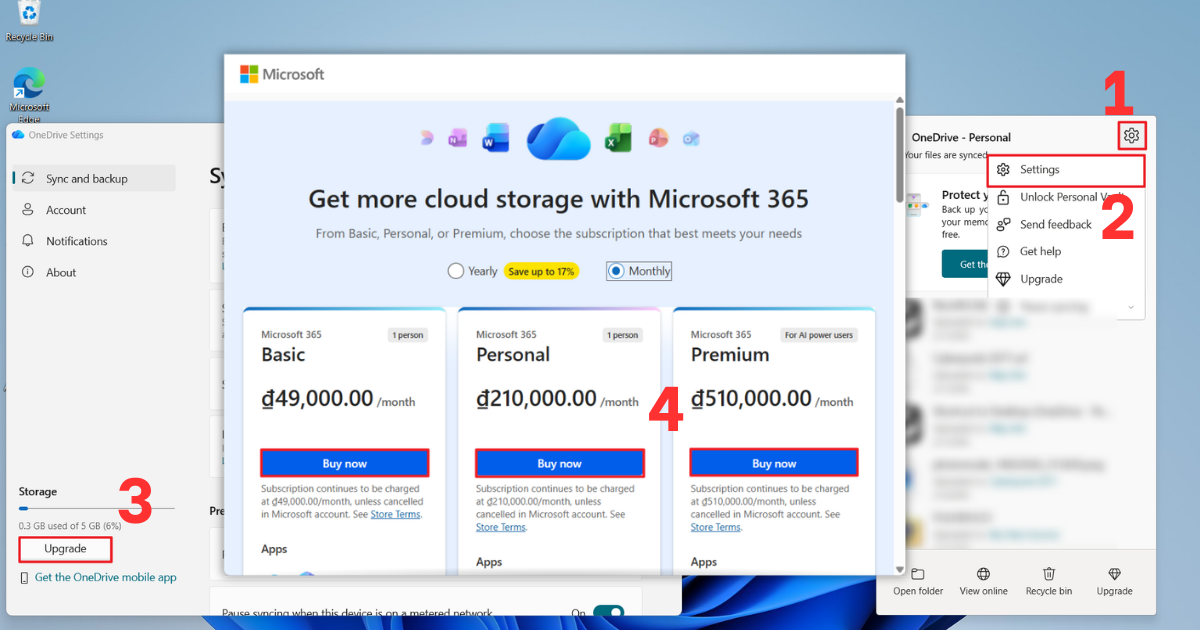
Task: Click Buy now for the Premium plan
Action: point(774,463)
